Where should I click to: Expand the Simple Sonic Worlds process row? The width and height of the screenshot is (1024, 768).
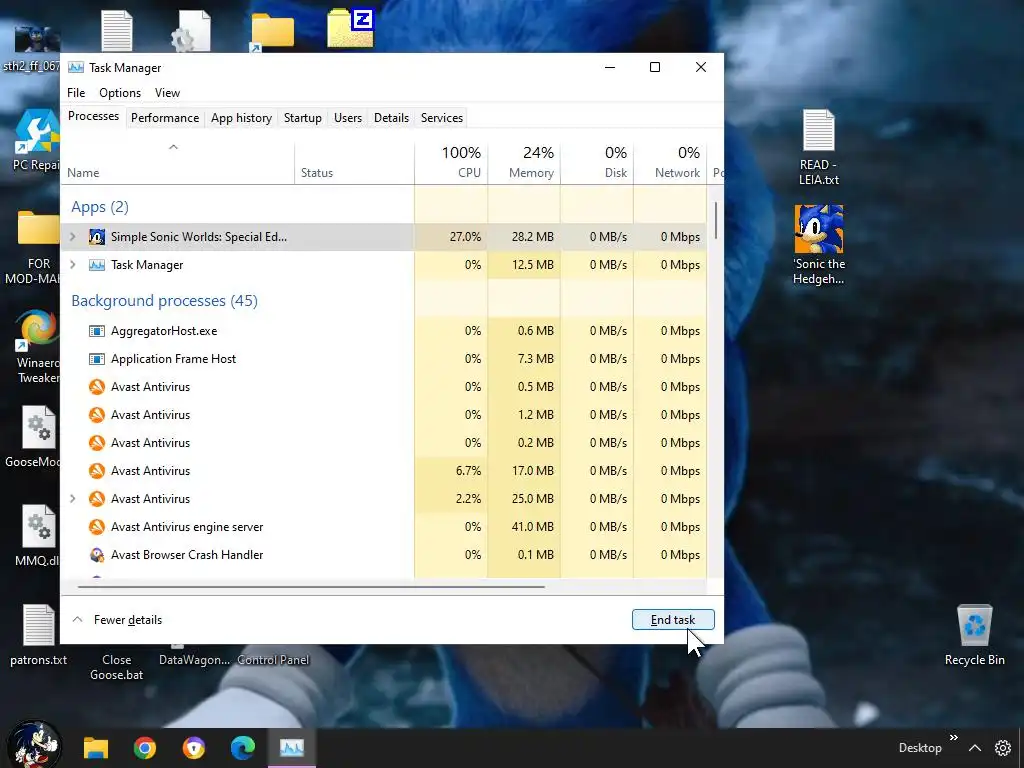click(x=73, y=236)
